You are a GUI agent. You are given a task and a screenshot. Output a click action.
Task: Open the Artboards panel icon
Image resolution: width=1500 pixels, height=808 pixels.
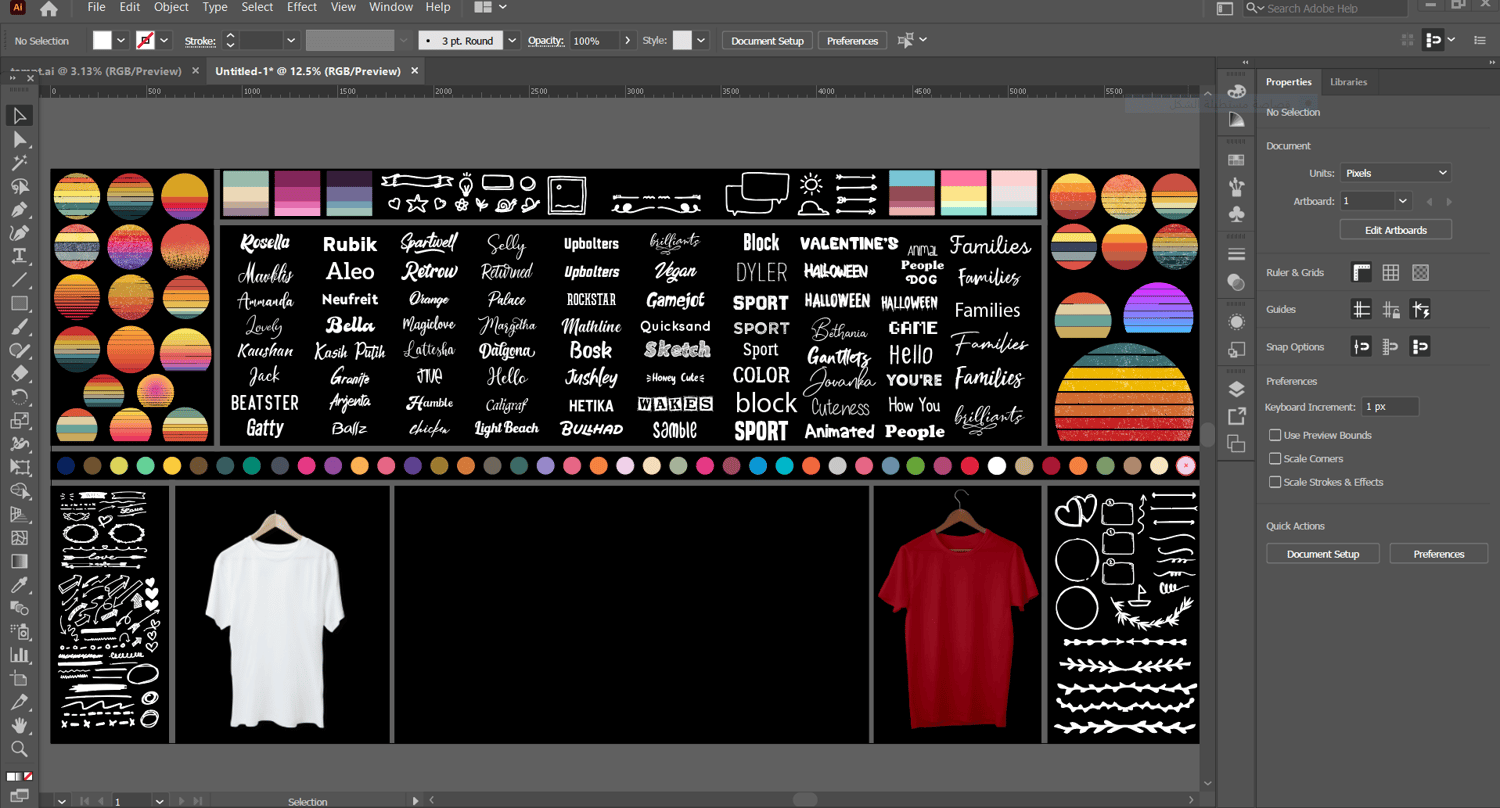pyautogui.click(x=1237, y=443)
